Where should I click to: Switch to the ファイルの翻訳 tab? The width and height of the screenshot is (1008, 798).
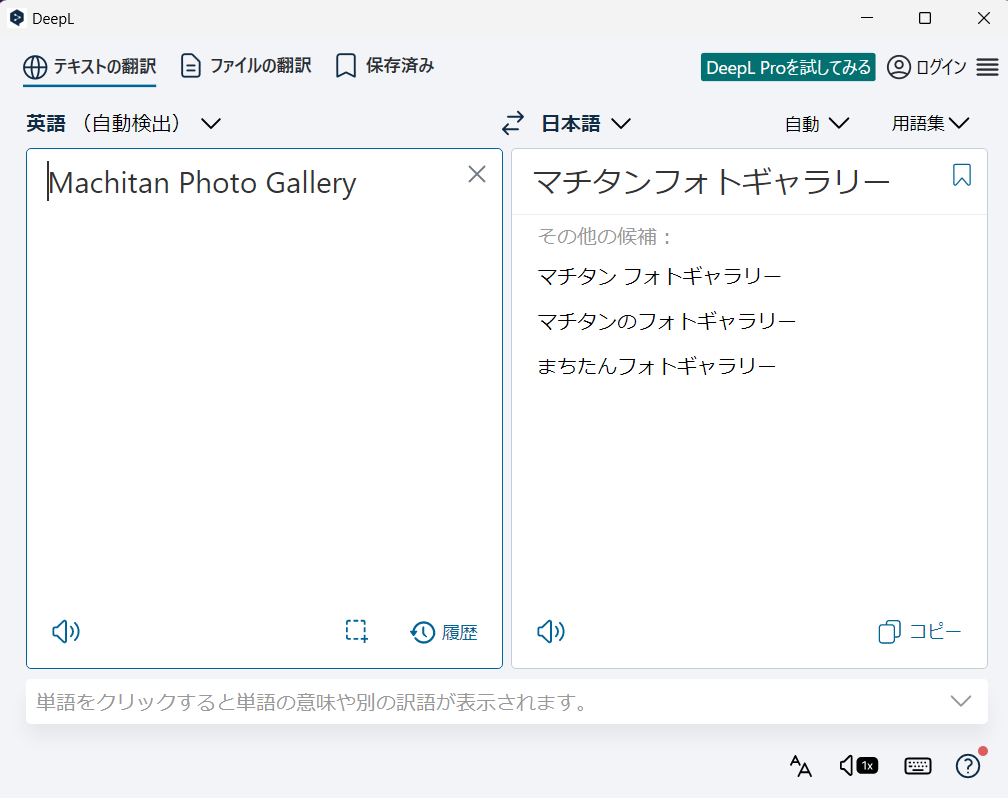click(246, 66)
